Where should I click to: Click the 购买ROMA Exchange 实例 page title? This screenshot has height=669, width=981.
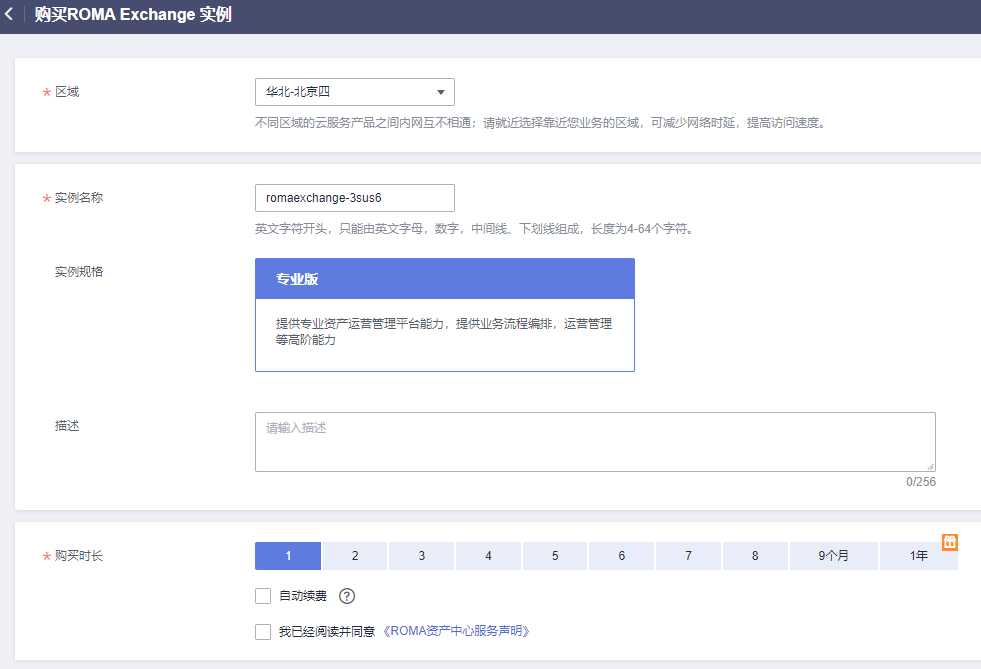133,14
